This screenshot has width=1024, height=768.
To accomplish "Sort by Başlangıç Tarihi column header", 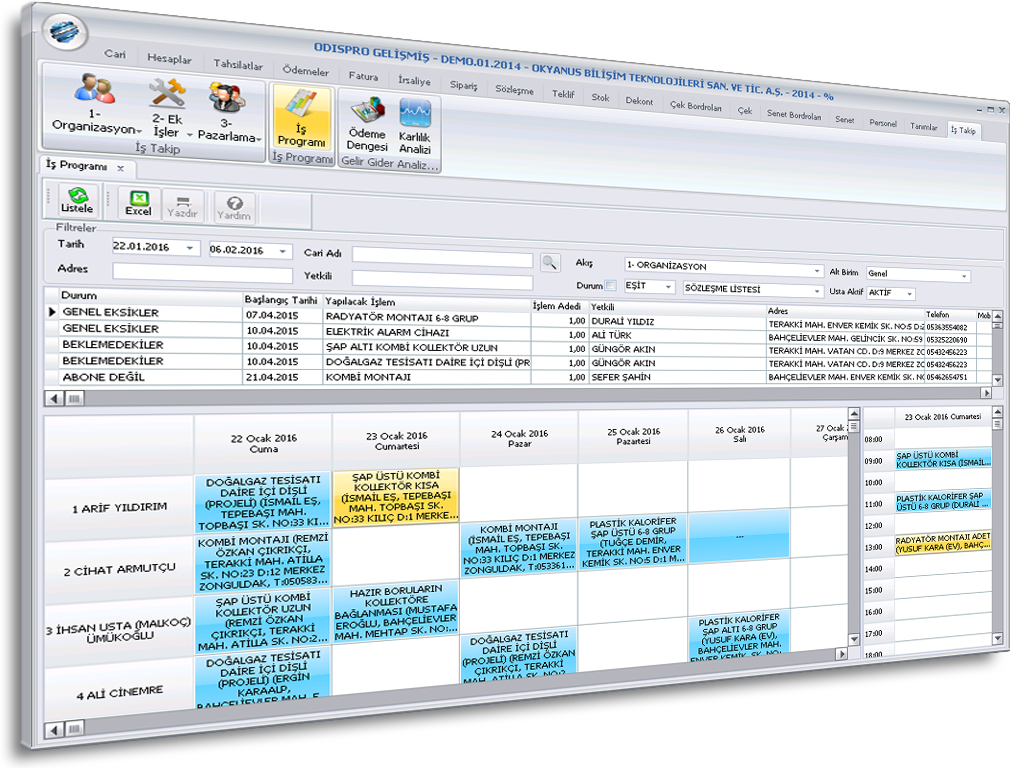I will 281,300.
